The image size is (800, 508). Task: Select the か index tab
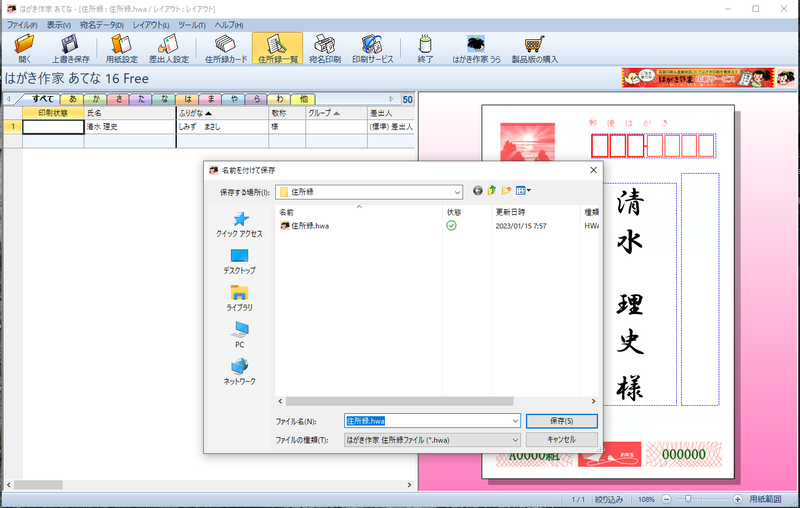(x=95, y=99)
